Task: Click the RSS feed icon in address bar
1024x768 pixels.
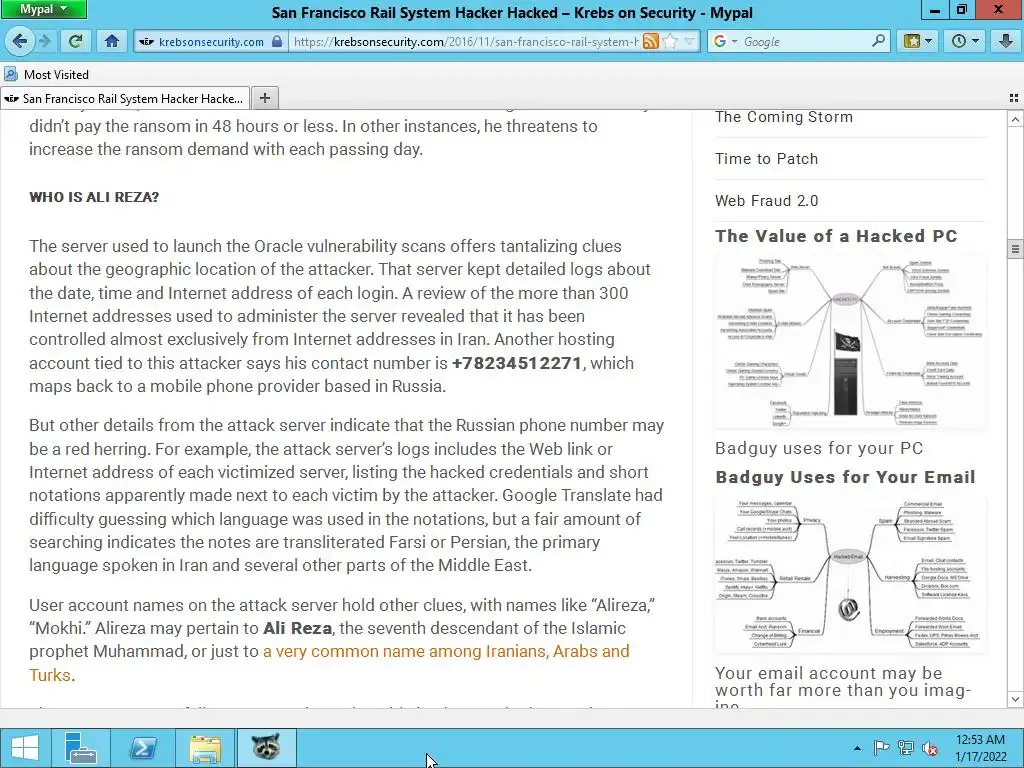Action: pos(650,41)
